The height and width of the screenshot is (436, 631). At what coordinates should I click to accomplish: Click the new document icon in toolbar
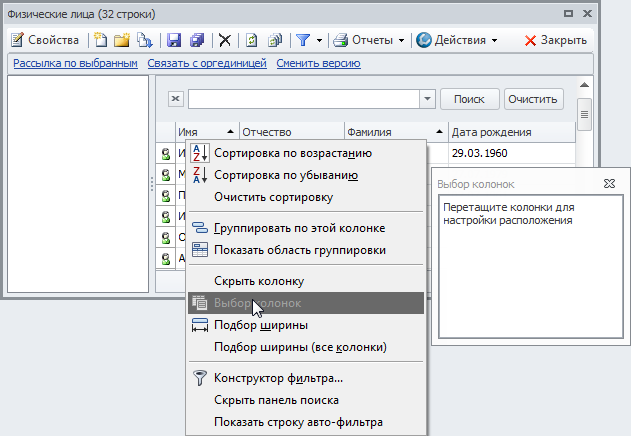tap(100, 40)
